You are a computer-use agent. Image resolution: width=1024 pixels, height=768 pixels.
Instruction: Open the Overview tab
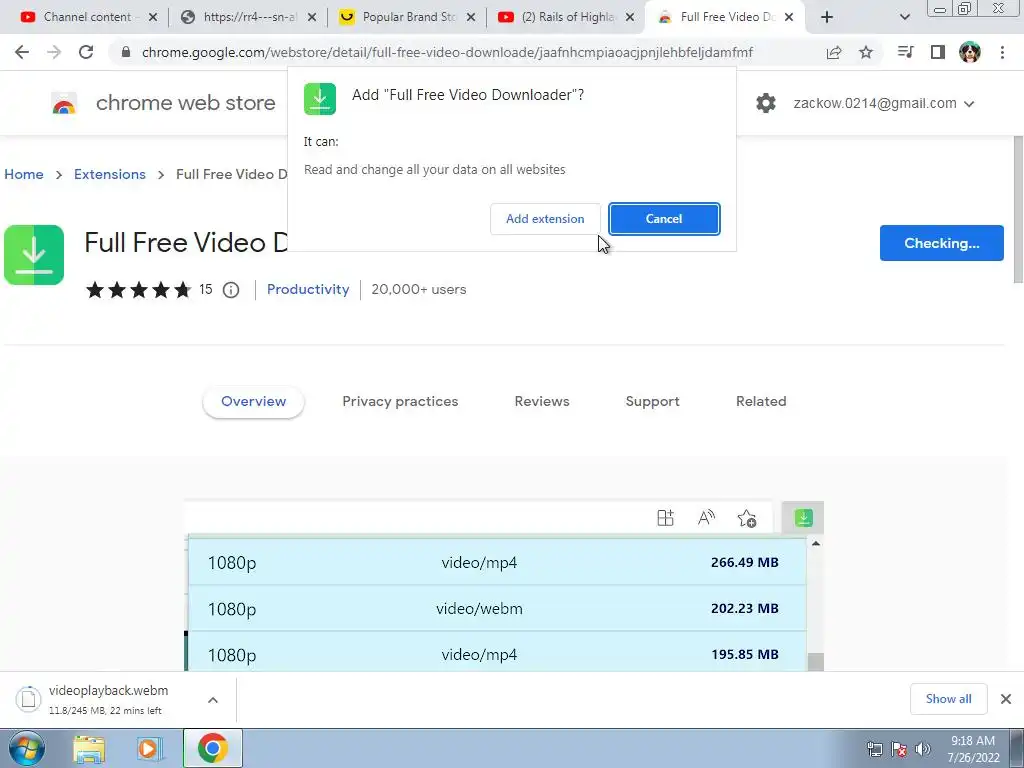point(253,401)
